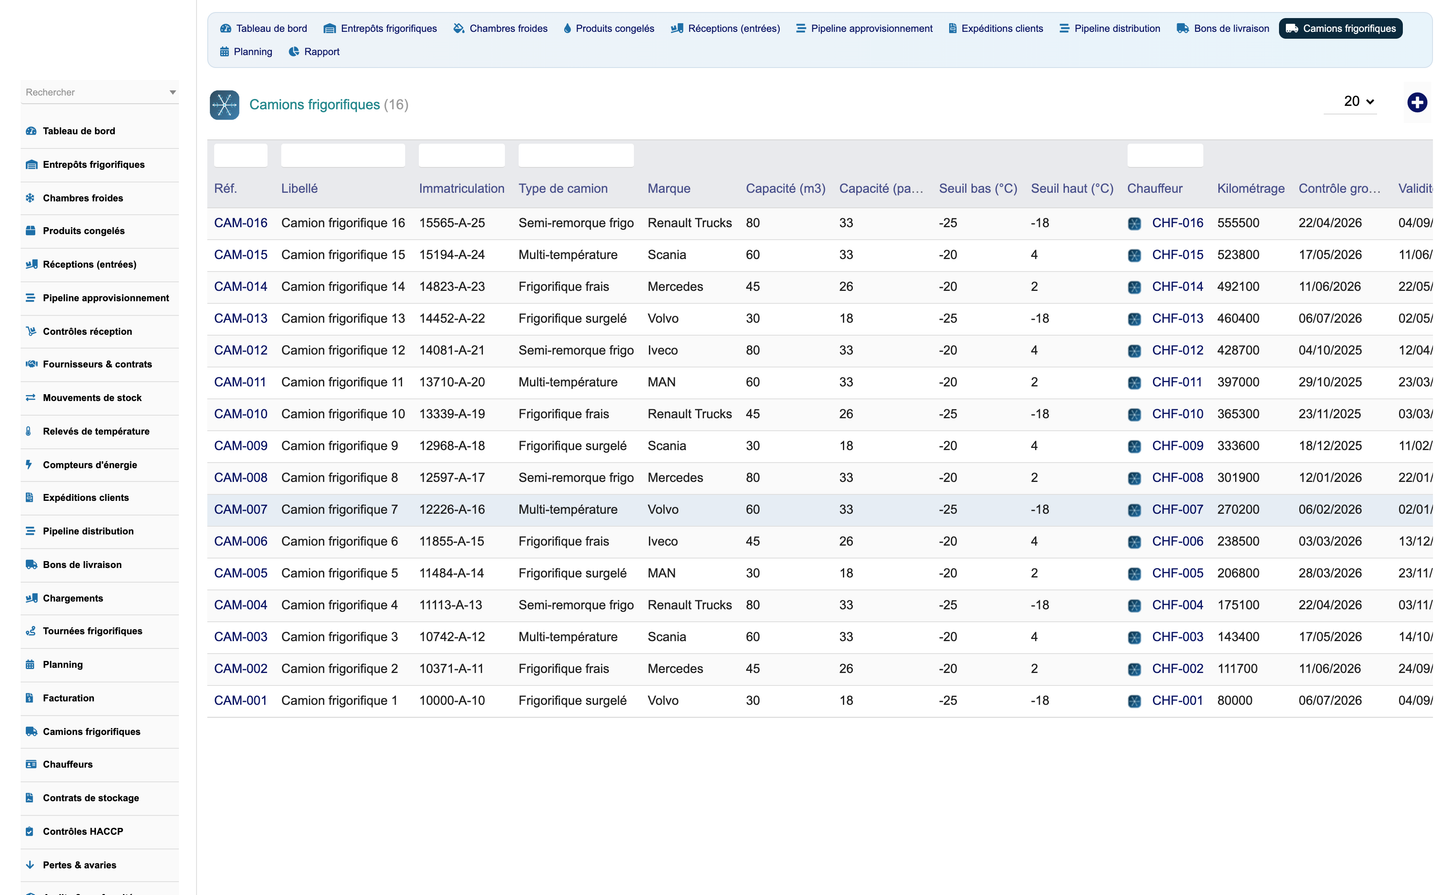The image size is (1445, 895).
Task: Open truck record CAM-016
Action: [241, 223]
